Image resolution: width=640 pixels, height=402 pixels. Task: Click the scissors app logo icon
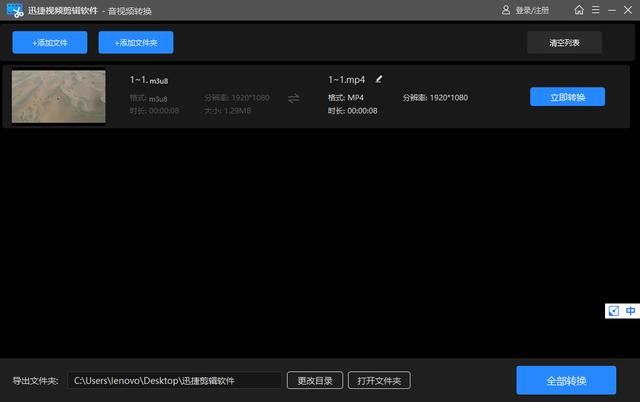click(x=15, y=11)
